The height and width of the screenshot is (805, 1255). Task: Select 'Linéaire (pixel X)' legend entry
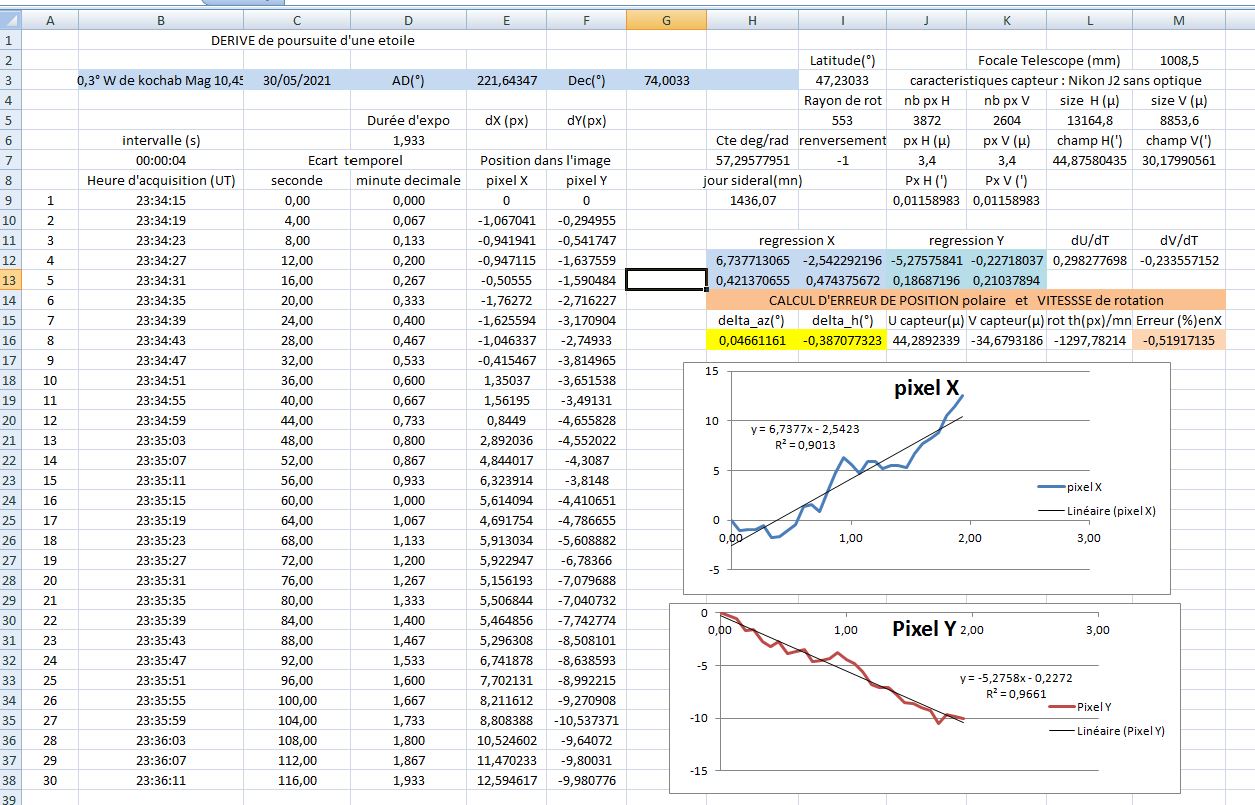tap(1097, 510)
